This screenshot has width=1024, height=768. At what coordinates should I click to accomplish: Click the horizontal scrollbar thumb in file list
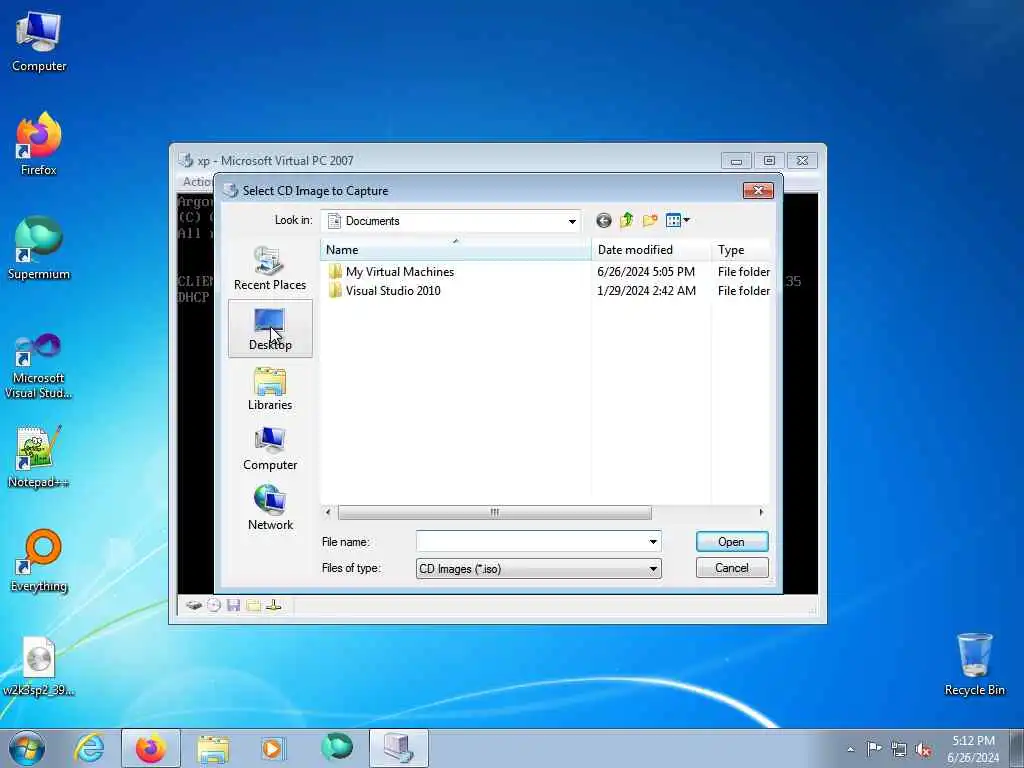click(x=494, y=513)
